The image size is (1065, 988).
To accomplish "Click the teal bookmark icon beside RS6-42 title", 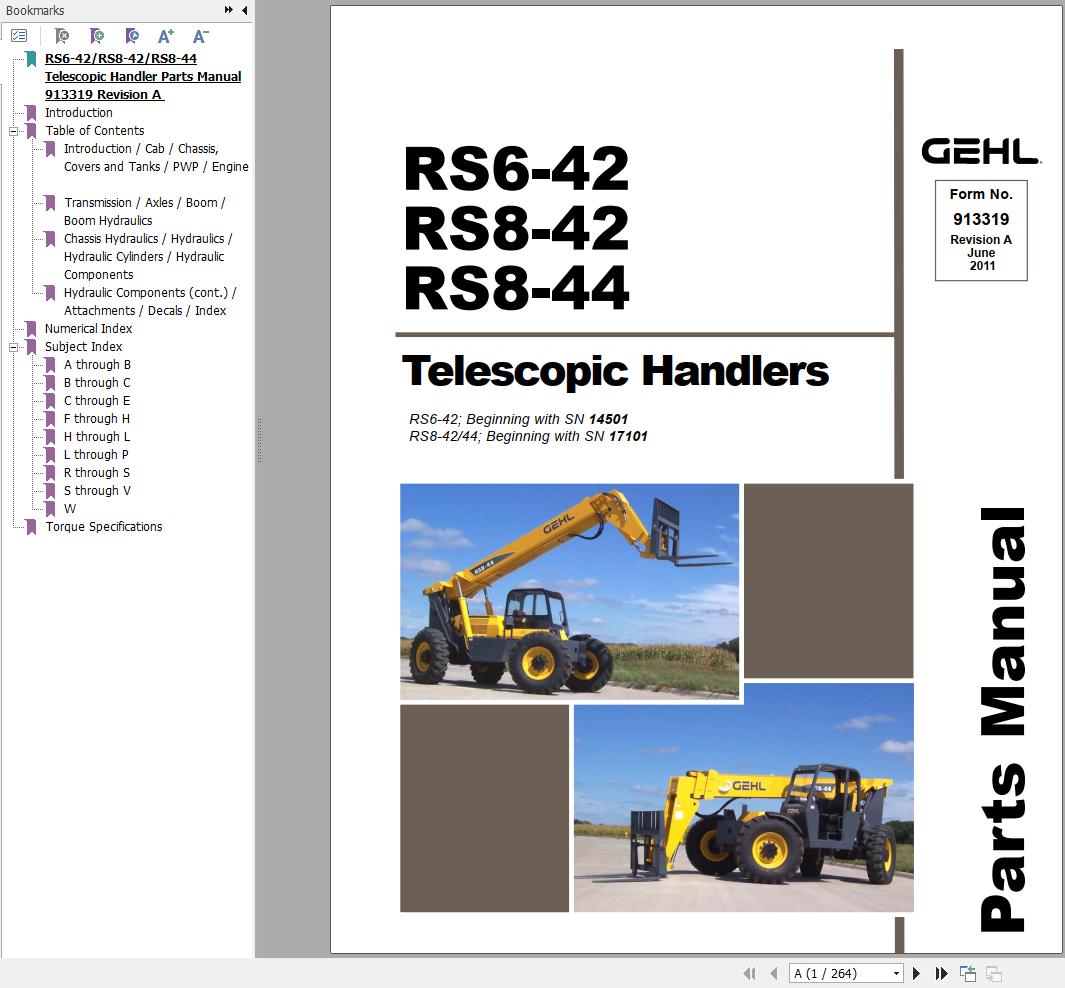I will [x=31, y=59].
